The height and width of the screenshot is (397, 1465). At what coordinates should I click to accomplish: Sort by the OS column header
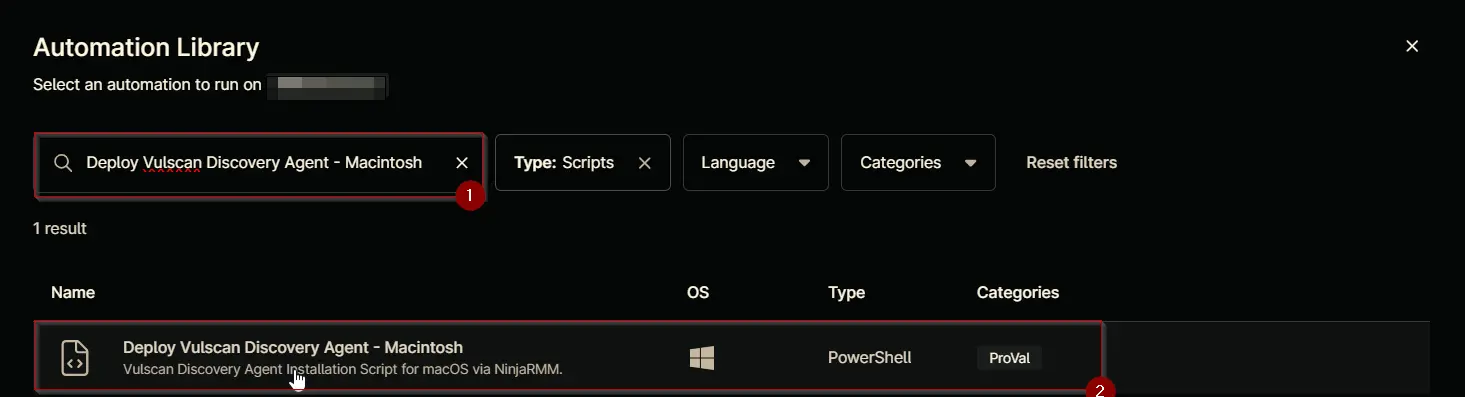point(698,293)
